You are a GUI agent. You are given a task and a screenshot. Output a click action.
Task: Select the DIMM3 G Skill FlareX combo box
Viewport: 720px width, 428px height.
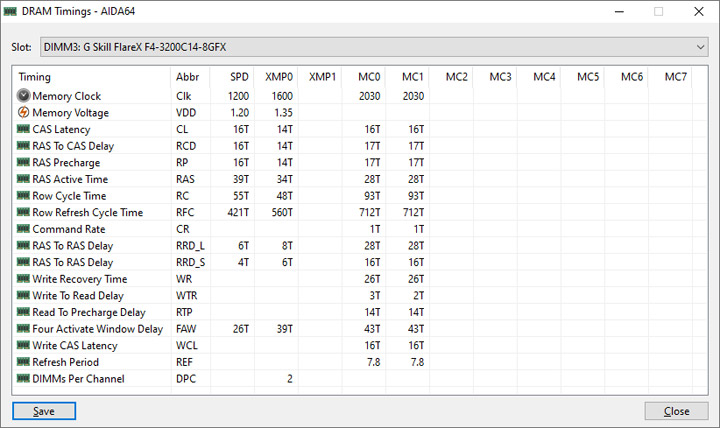point(374,47)
